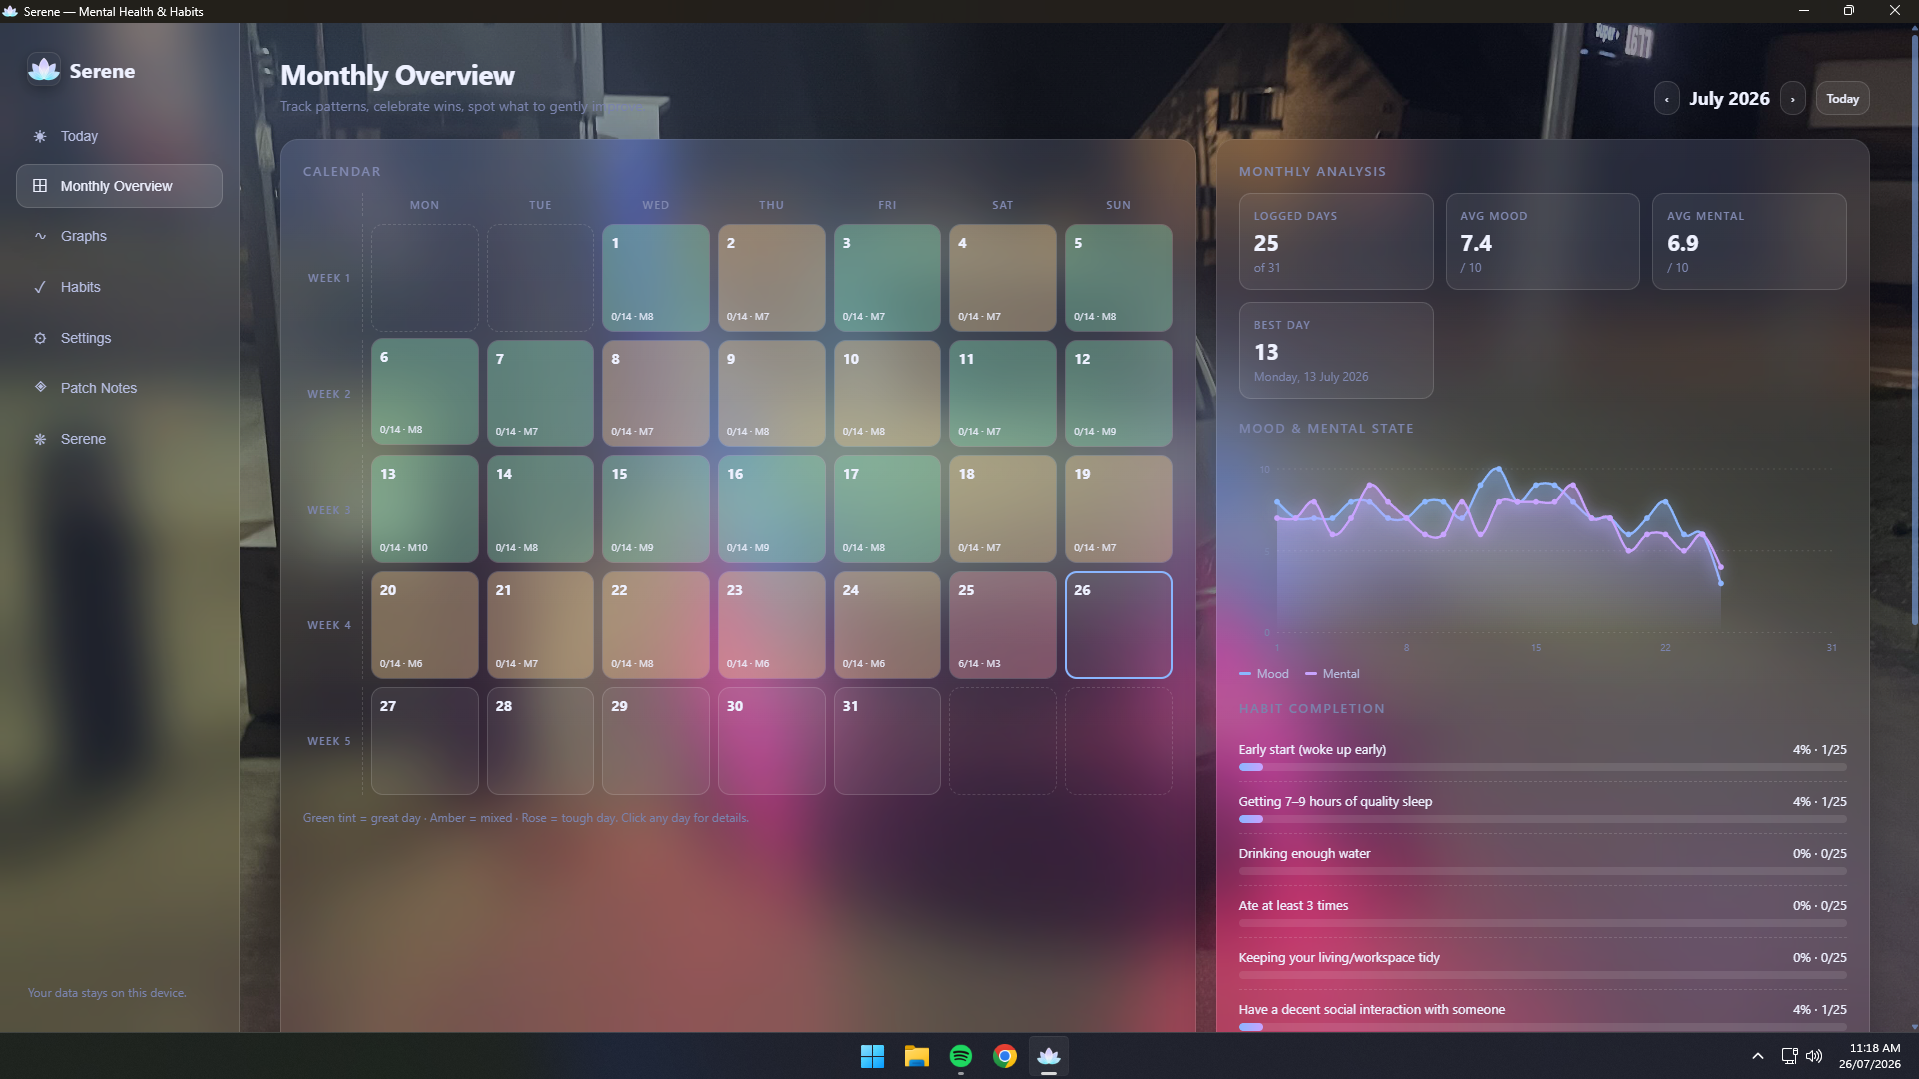Open calendar day 25 with 6/14 habits
This screenshot has width=1919, height=1079.
[x=1002, y=625]
